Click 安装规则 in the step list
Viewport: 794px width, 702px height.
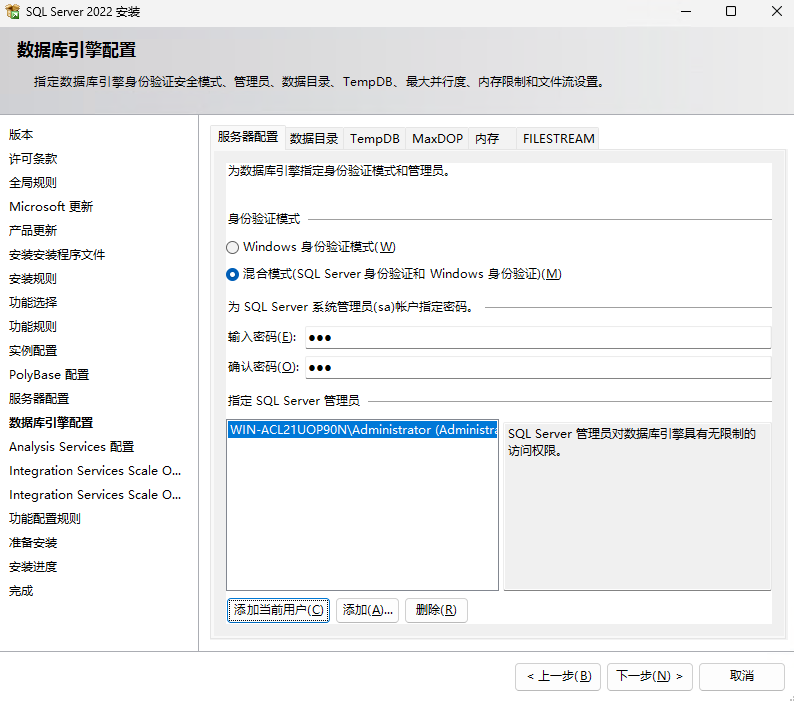(33, 279)
